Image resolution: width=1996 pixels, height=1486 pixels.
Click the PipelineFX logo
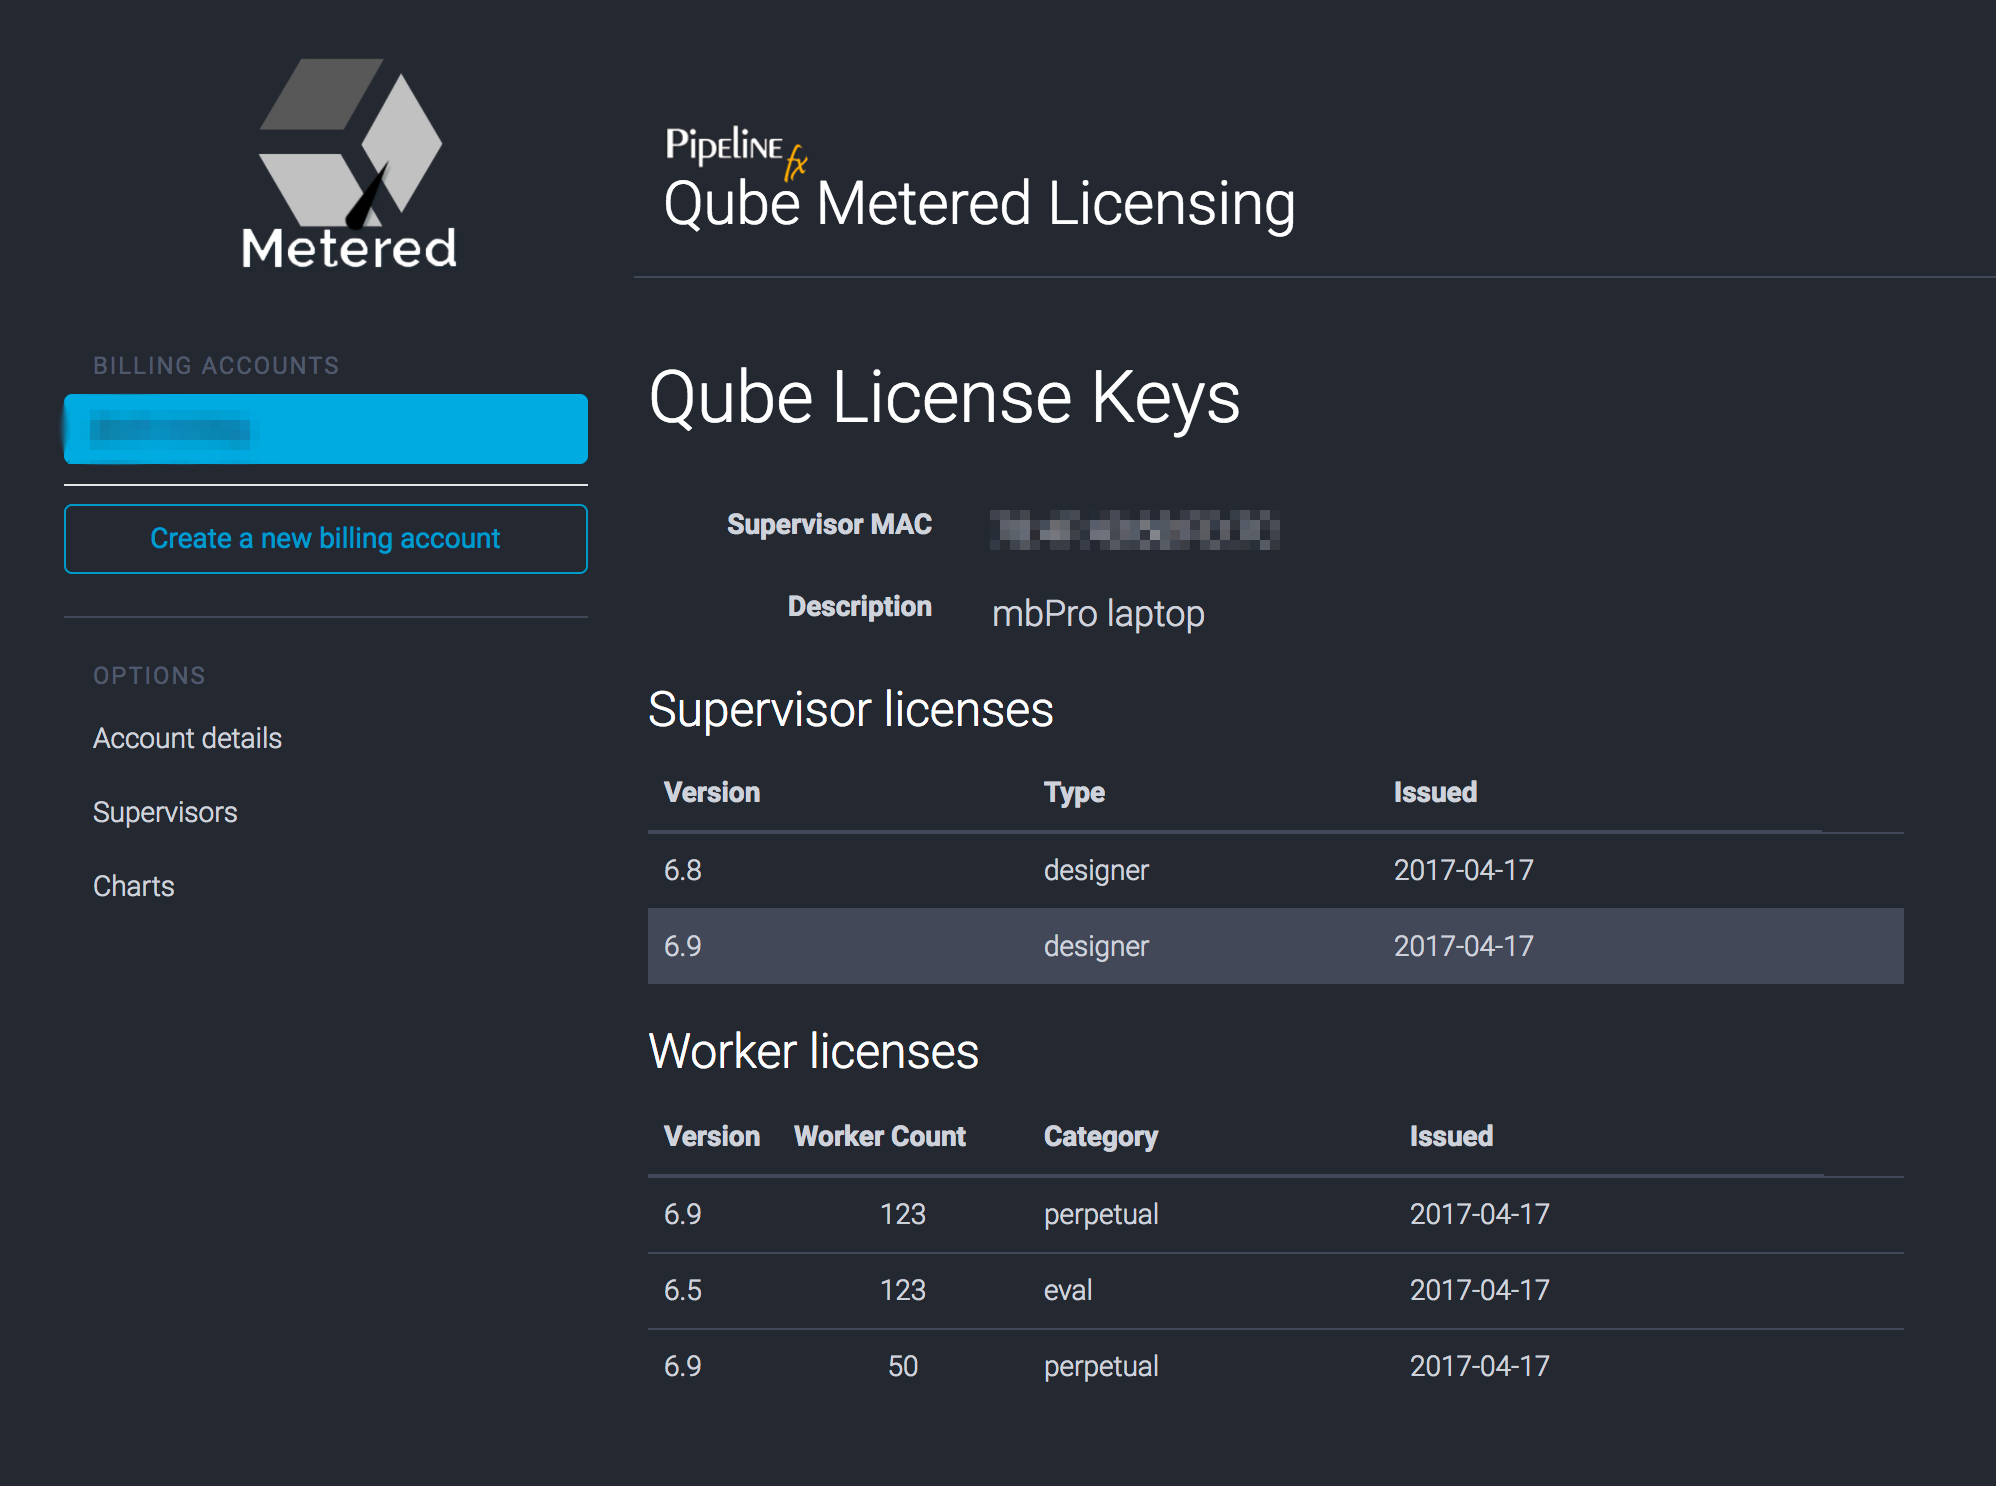pos(735,150)
